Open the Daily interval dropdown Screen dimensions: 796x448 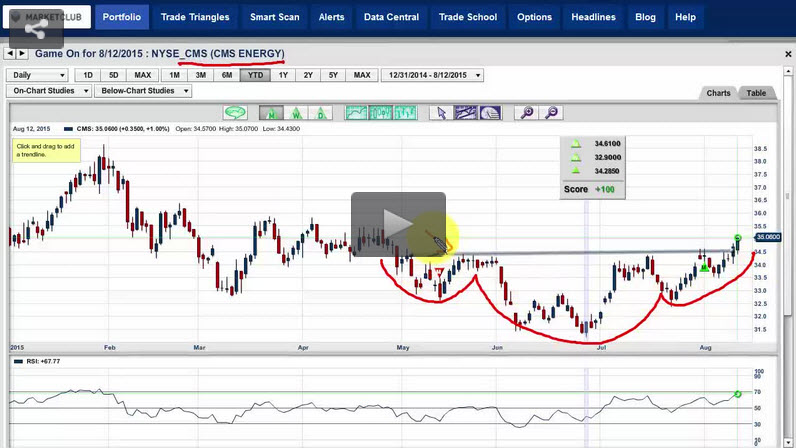click(37, 75)
